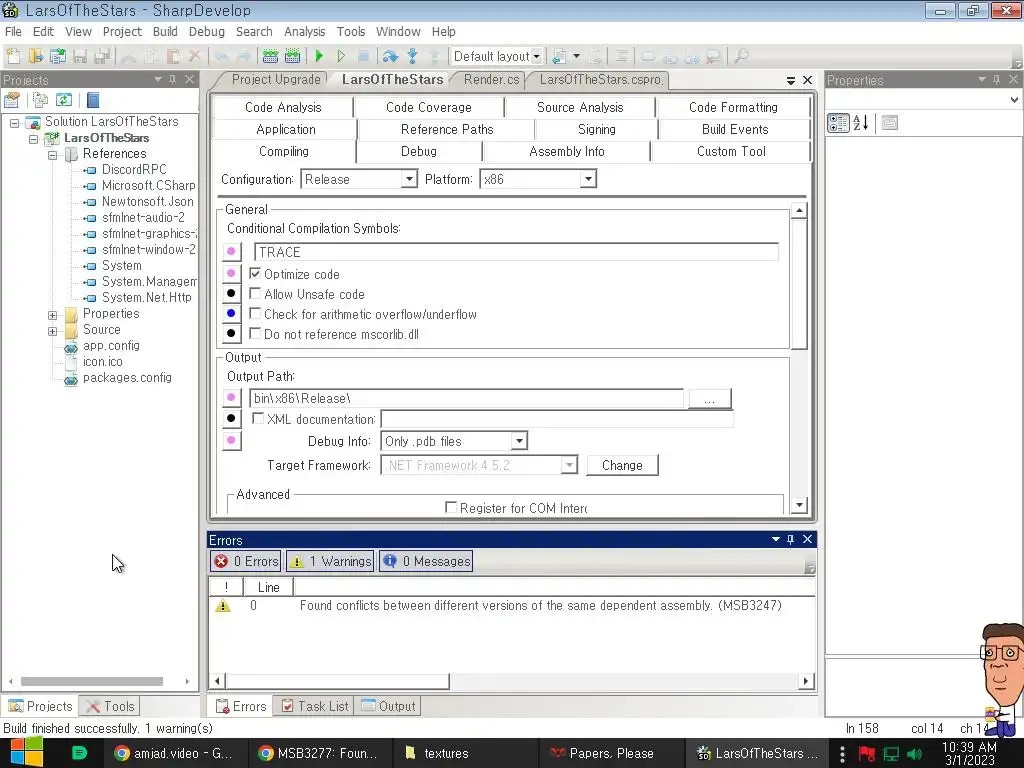The width and height of the screenshot is (1024, 768).
Task: Open the Assembly Info settings tab
Action: (566, 152)
